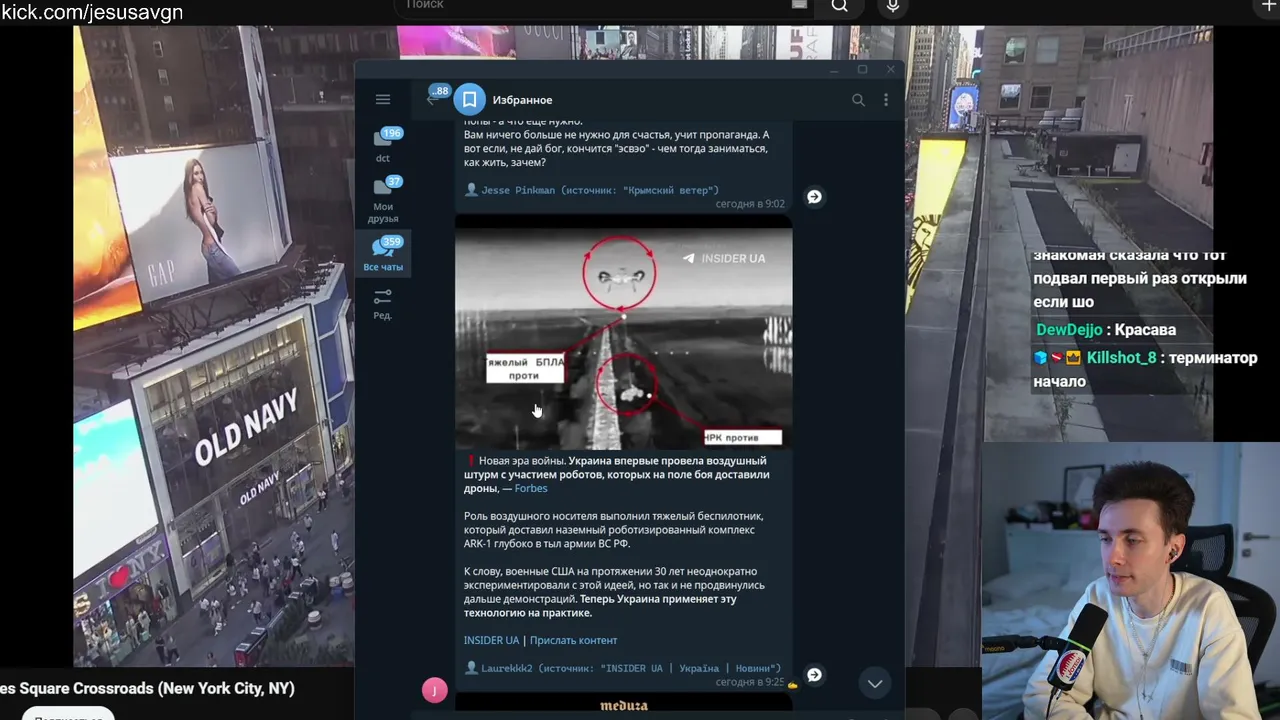Click the Laurekkk2 source signature line
1280x720 pixels.
(622, 668)
